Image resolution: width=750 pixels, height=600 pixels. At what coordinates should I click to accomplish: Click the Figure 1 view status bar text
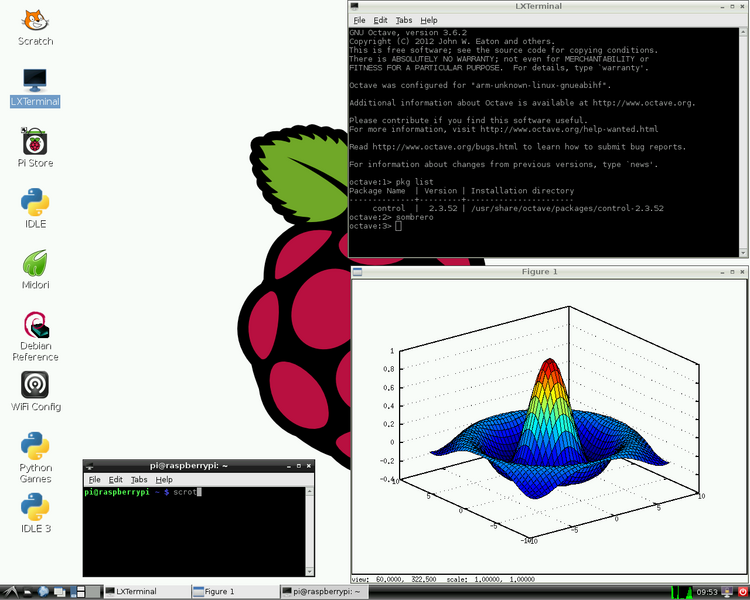443,579
